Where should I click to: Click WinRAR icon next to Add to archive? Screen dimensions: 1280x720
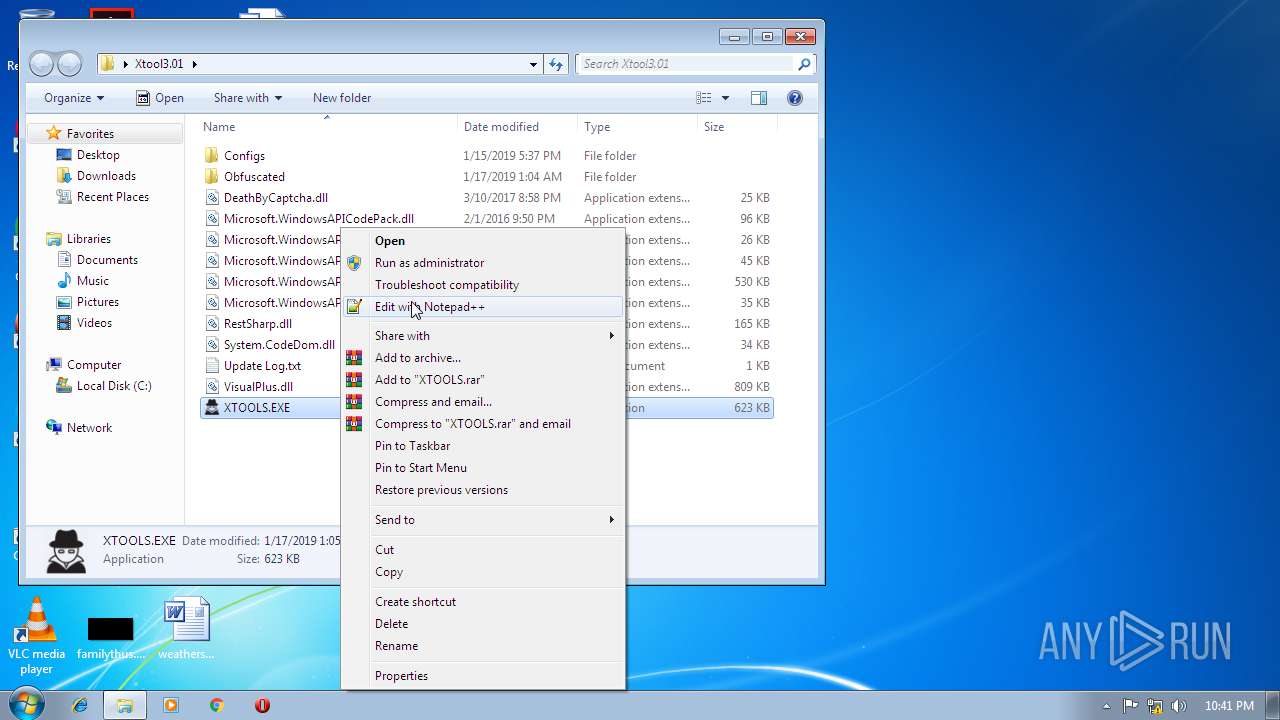354,358
